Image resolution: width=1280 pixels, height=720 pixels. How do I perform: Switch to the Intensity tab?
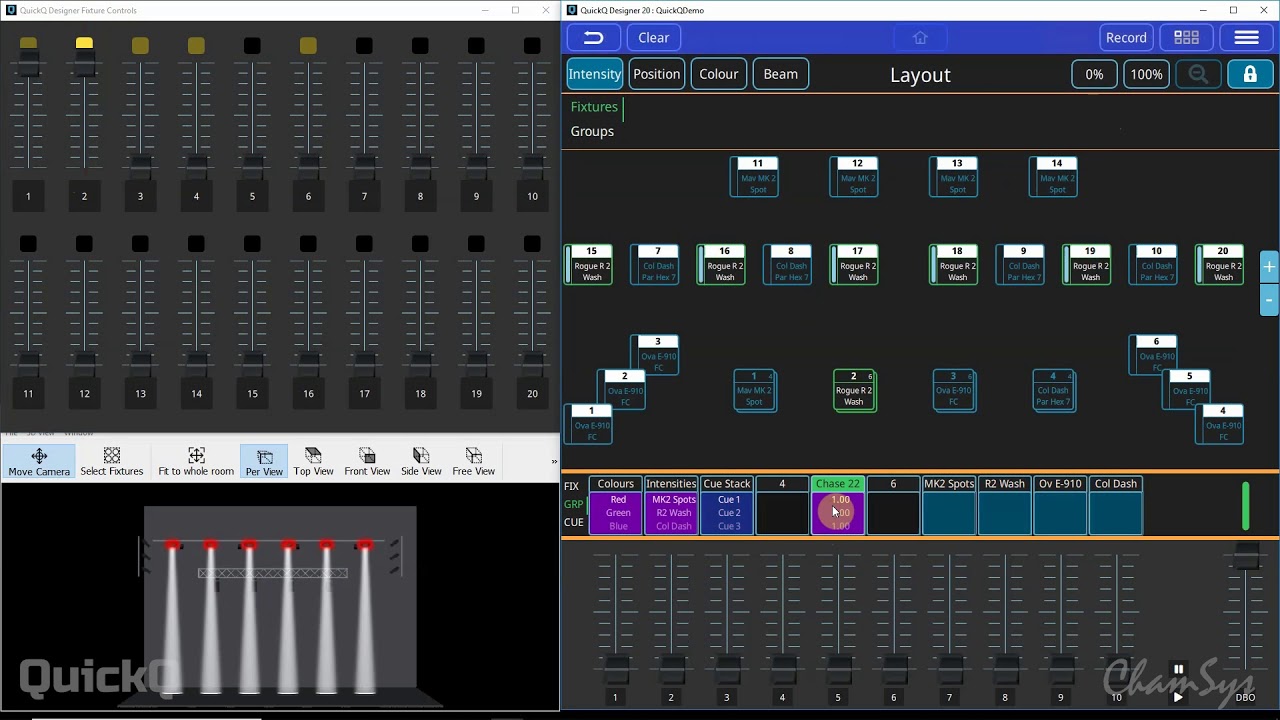(x=595, y=74)
